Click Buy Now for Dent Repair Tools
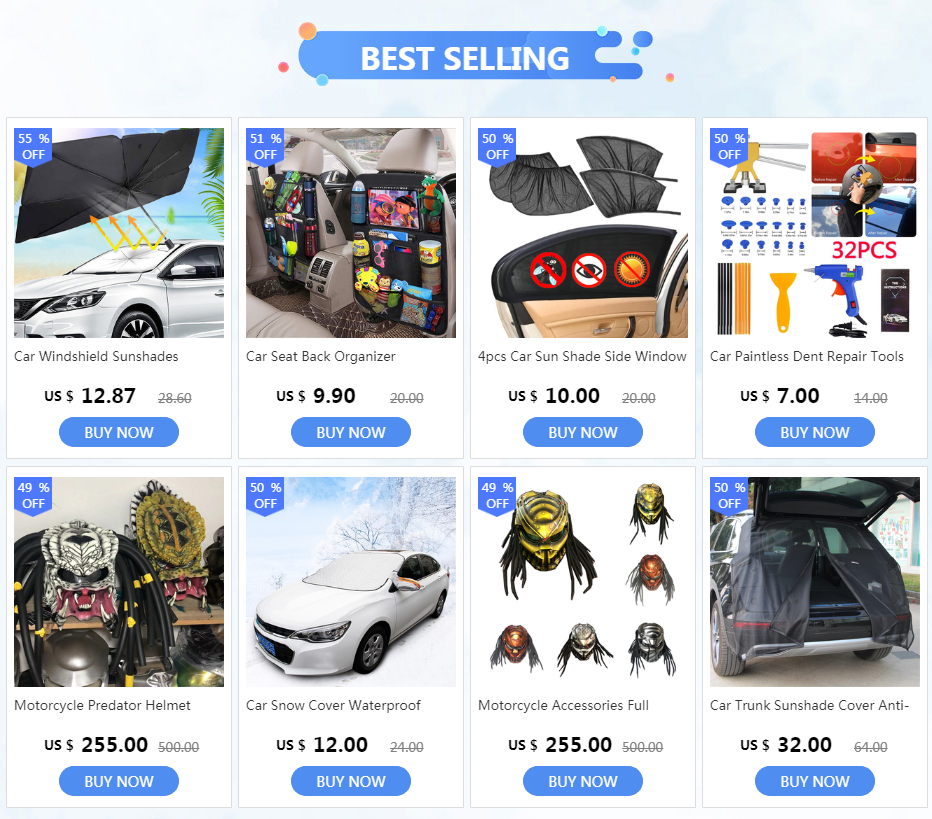 coord(815,432)
